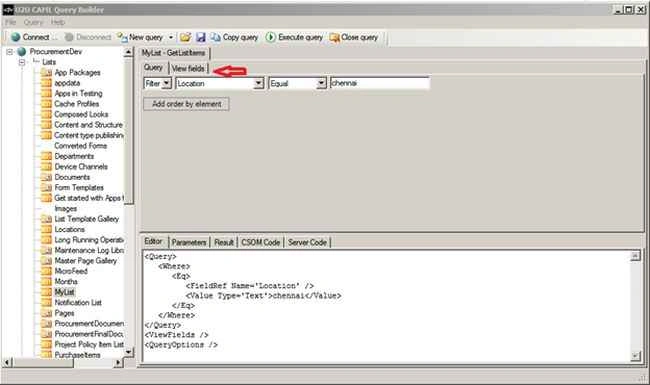Click Master Page Gallery icon
650x385 pixels.
pos(46,261)
